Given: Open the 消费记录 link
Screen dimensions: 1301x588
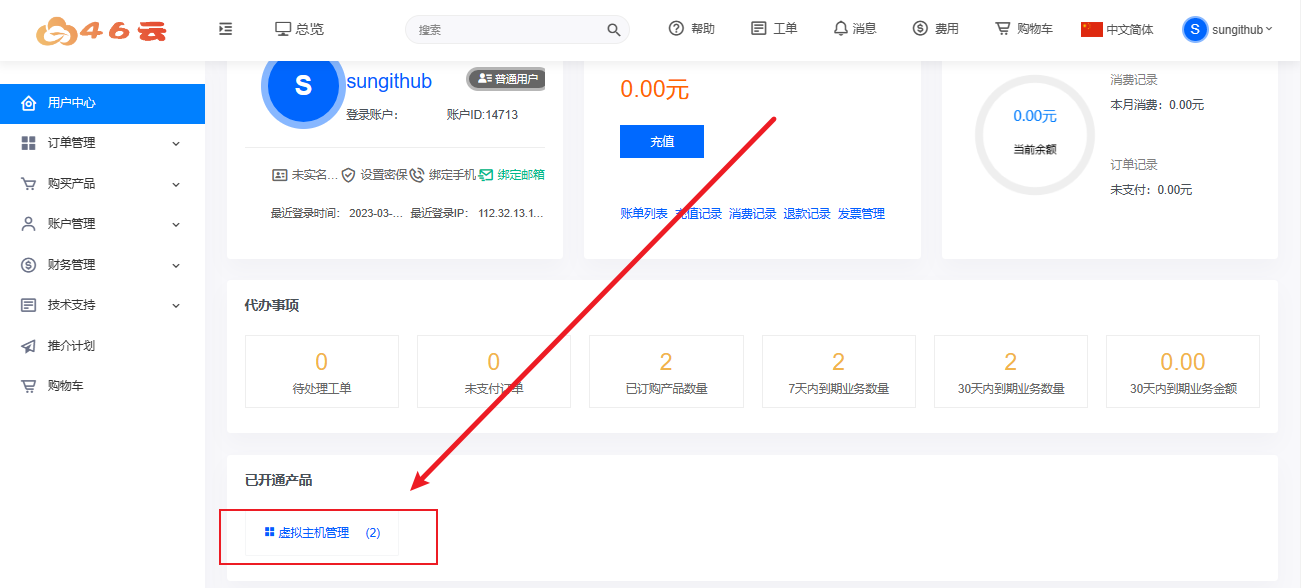Looking at the screenshot, I should click(x=752, y=214).
